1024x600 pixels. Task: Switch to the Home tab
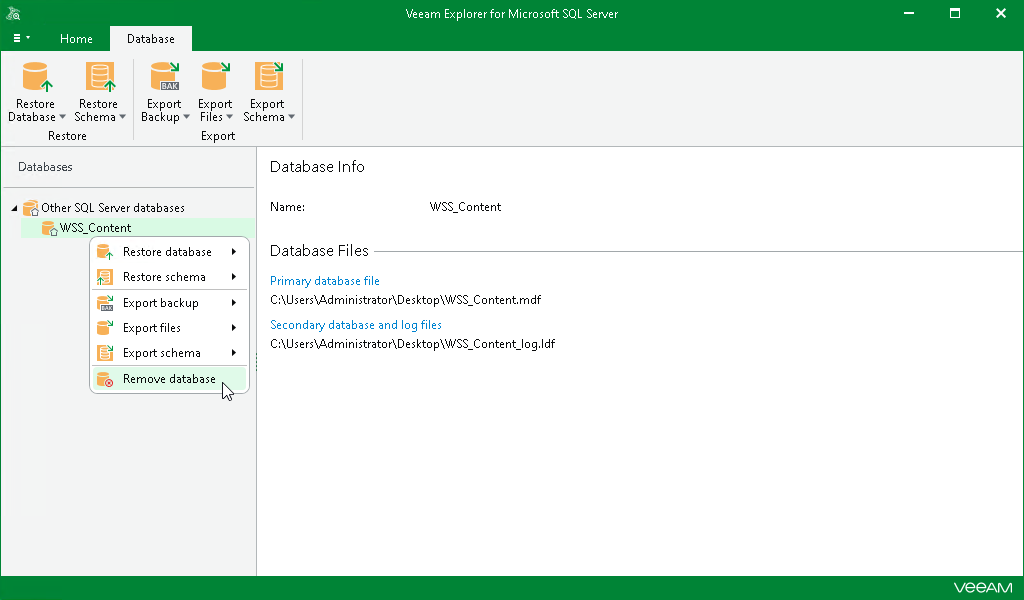pyautogui.click(x=76, y=39)
